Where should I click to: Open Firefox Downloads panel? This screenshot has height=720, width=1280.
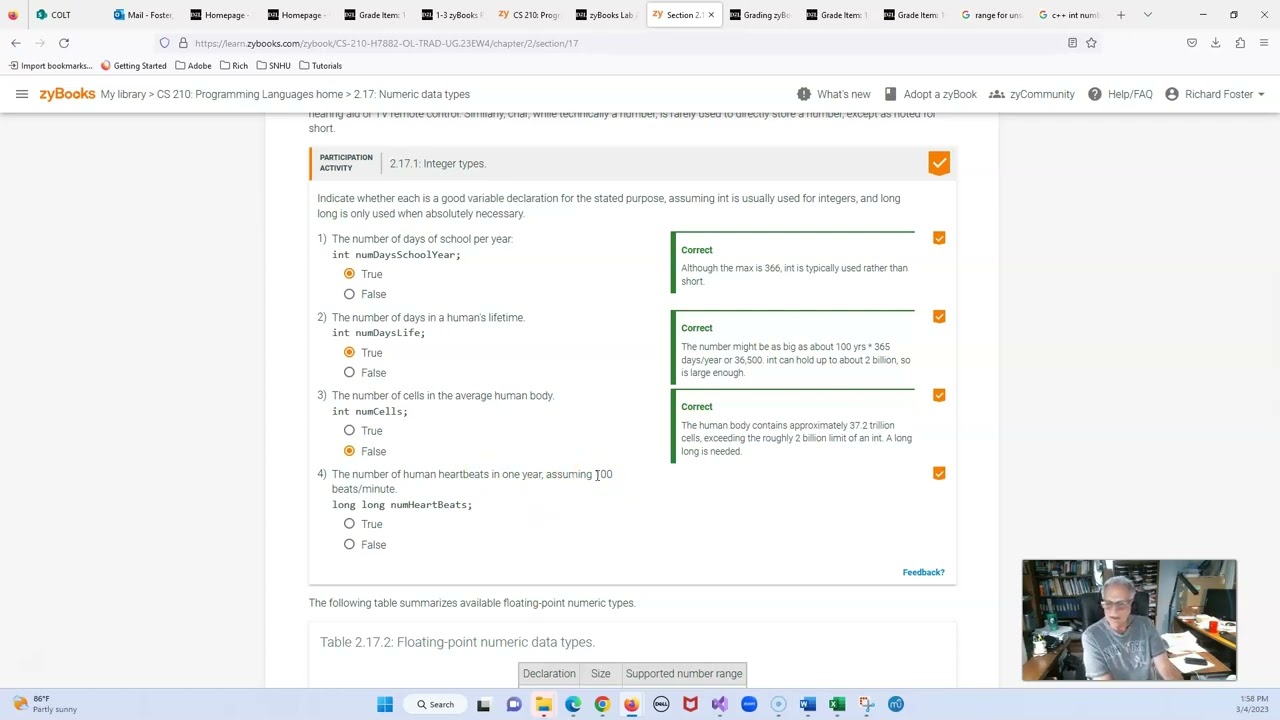(1215, 43)
